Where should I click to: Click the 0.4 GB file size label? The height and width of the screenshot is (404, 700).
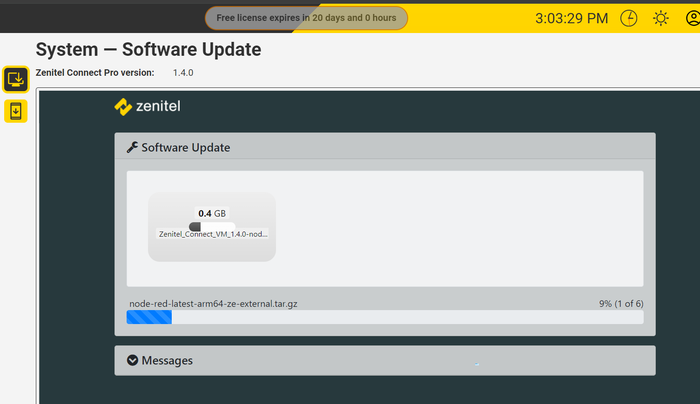coord(212,213)
